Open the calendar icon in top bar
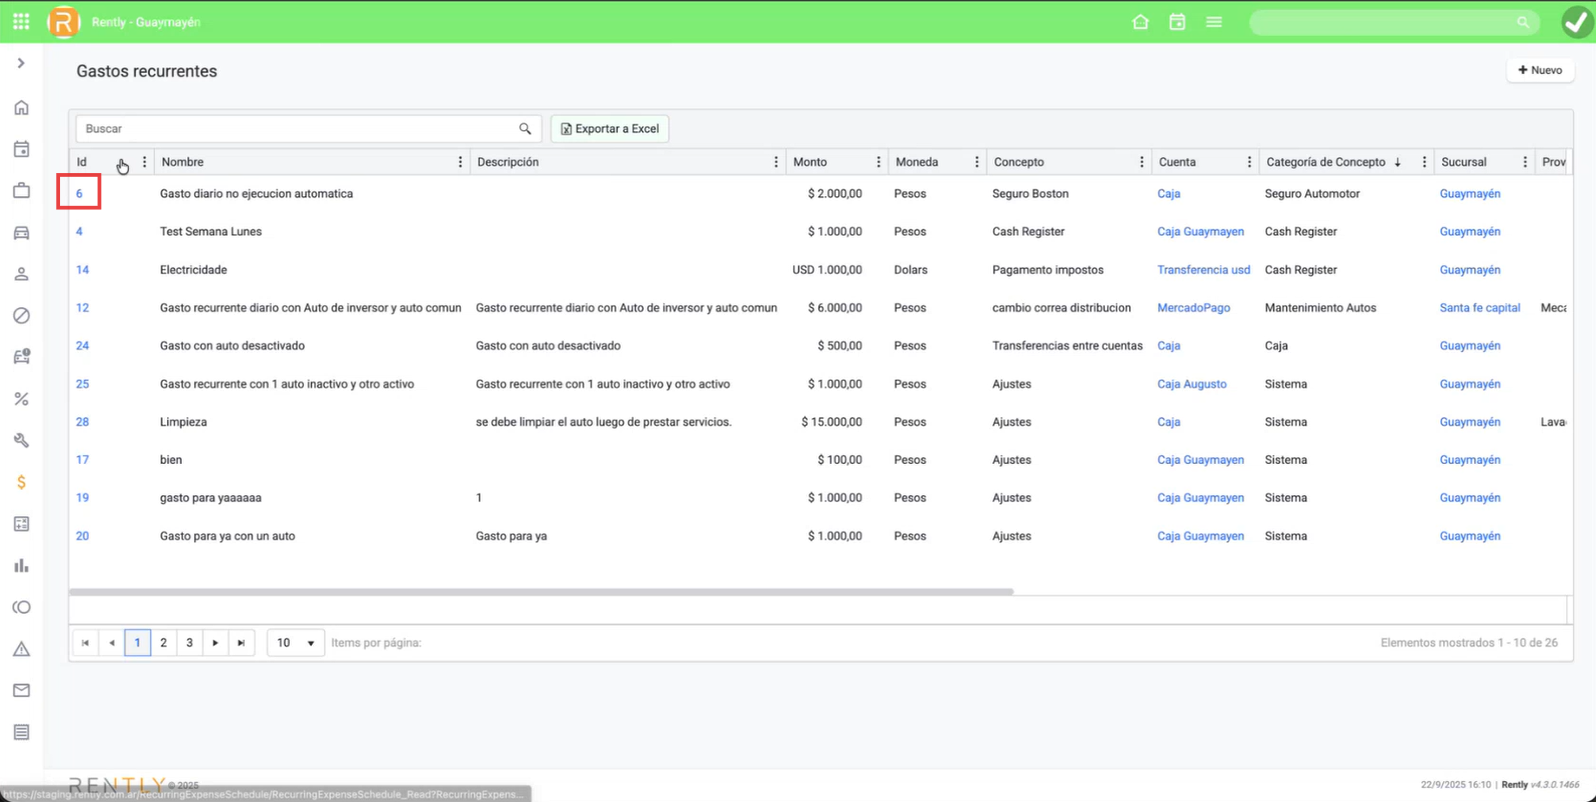 pos(1177,22)
